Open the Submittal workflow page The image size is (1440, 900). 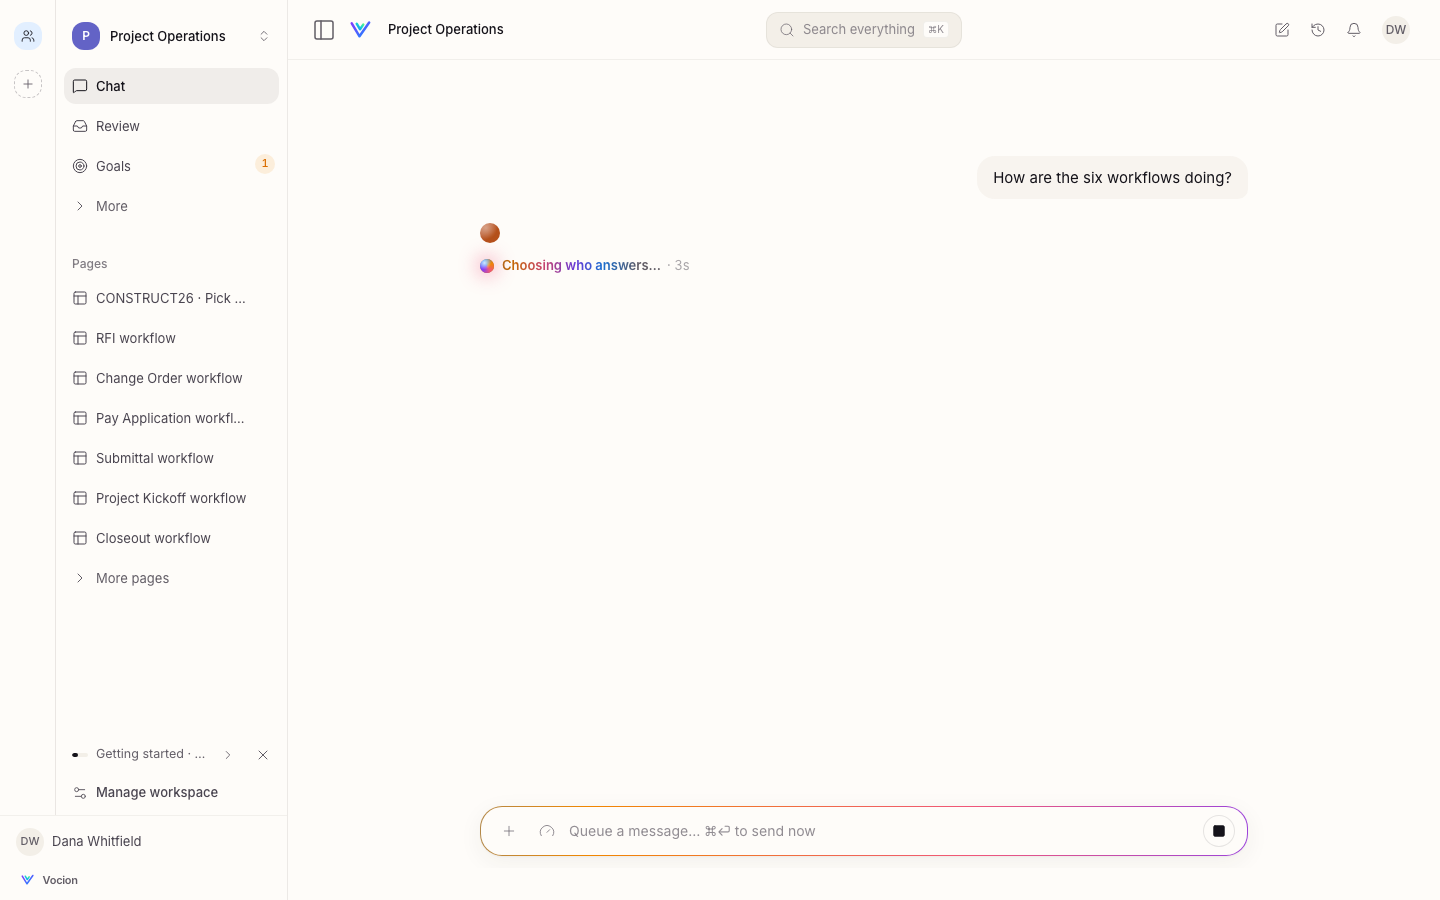[x=171, y=458]
